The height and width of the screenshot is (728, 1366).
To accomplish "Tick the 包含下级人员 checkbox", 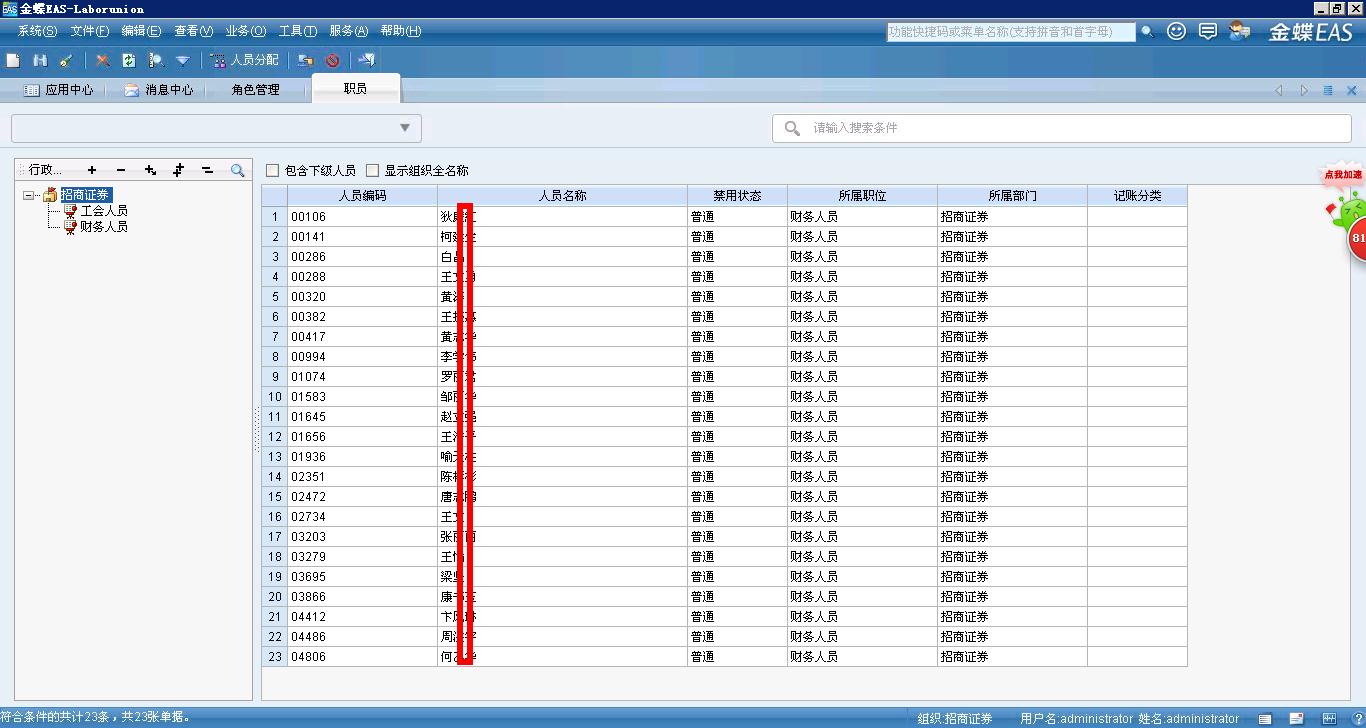I will coord(272,171).
